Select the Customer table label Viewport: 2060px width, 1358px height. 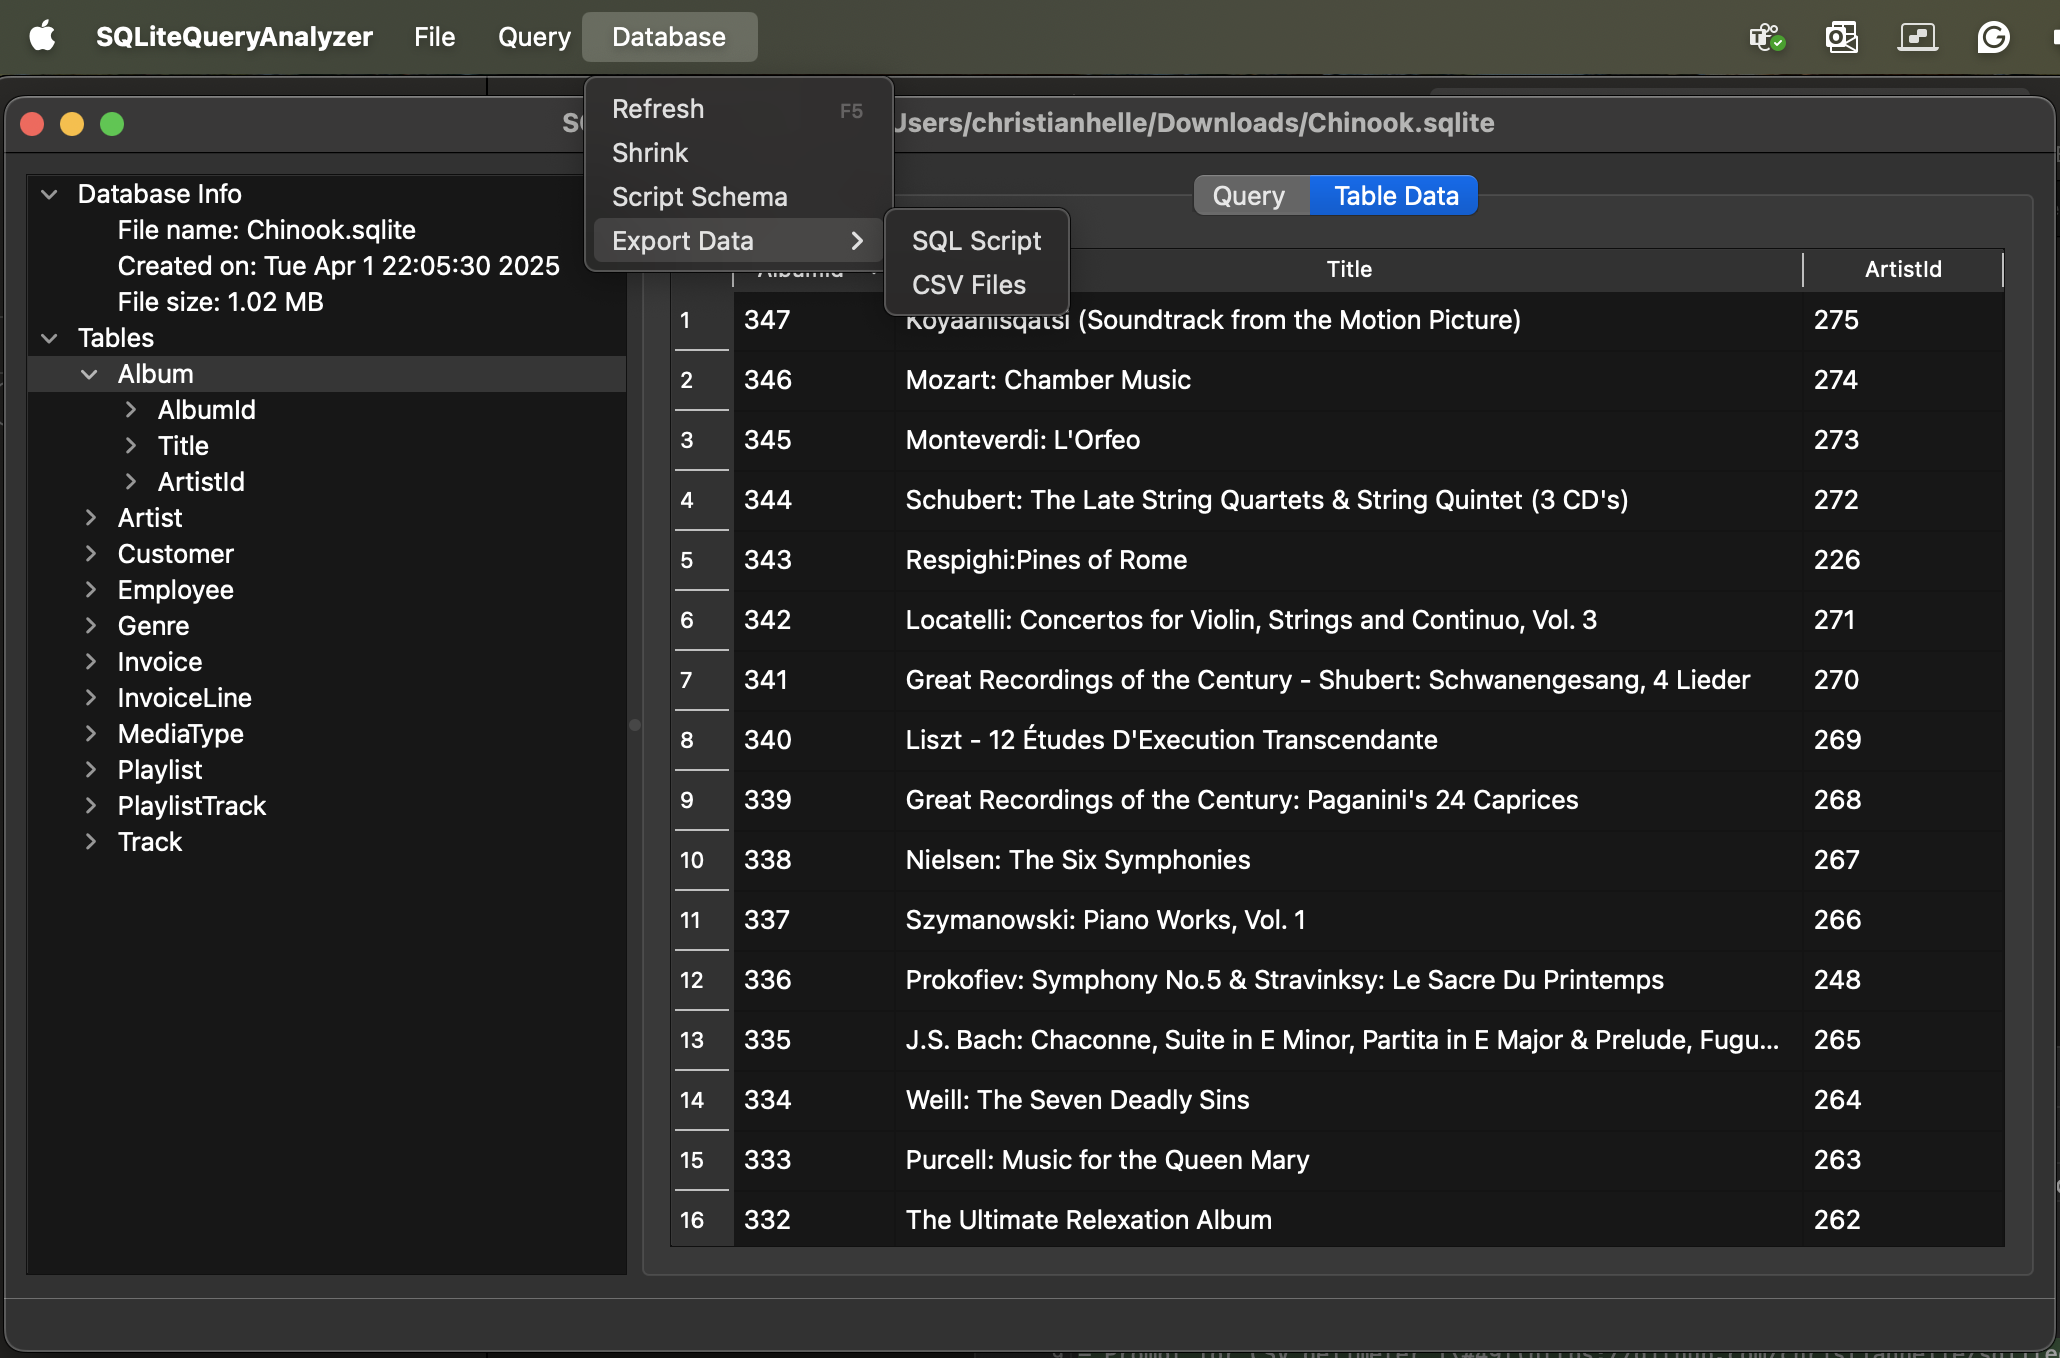point(175,554)
